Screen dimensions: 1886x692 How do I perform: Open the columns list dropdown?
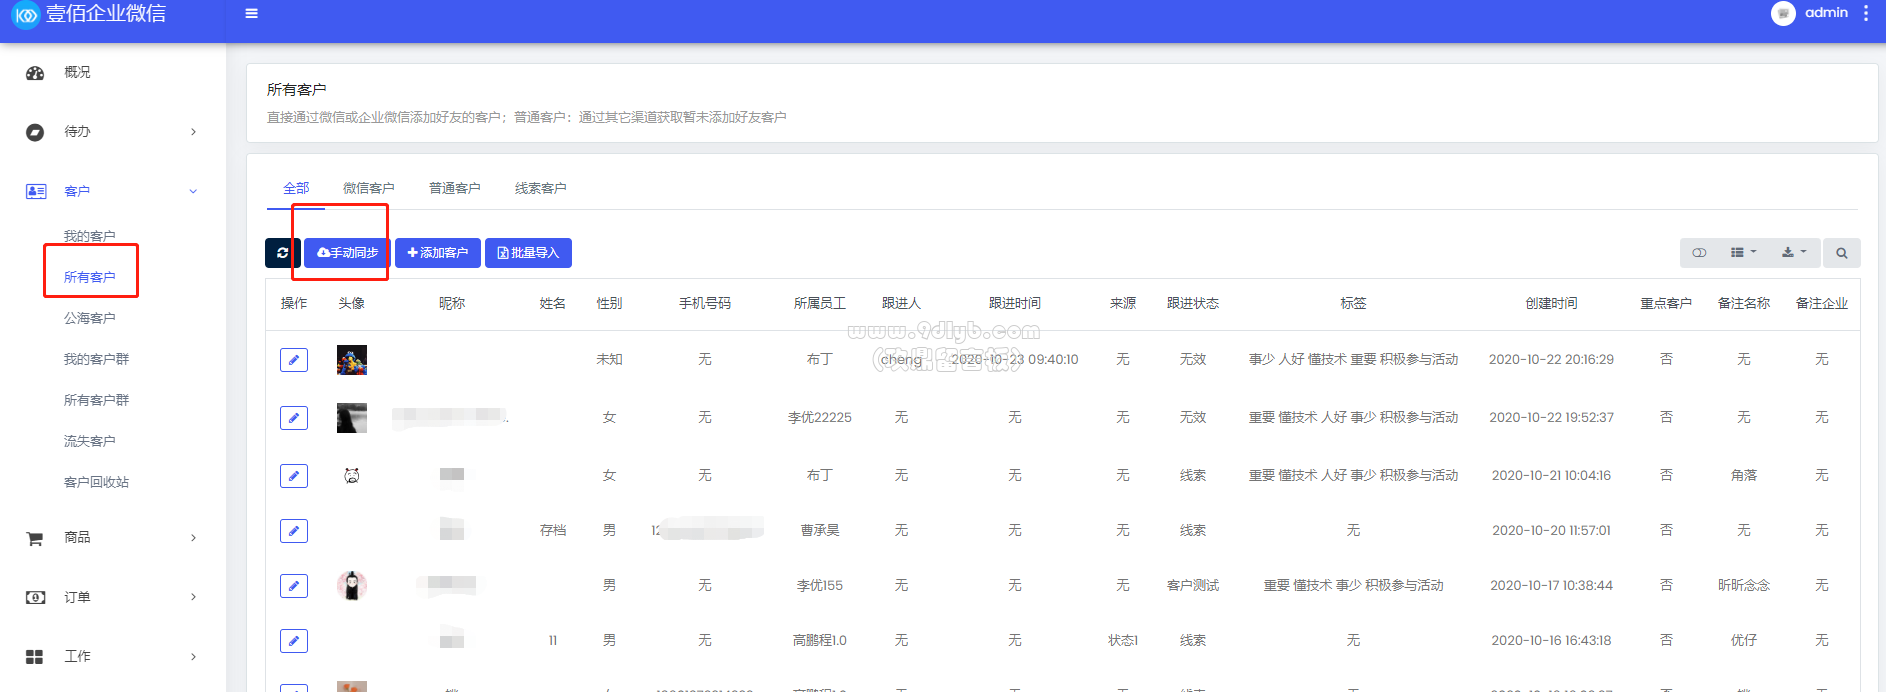tap(1743, 253)
